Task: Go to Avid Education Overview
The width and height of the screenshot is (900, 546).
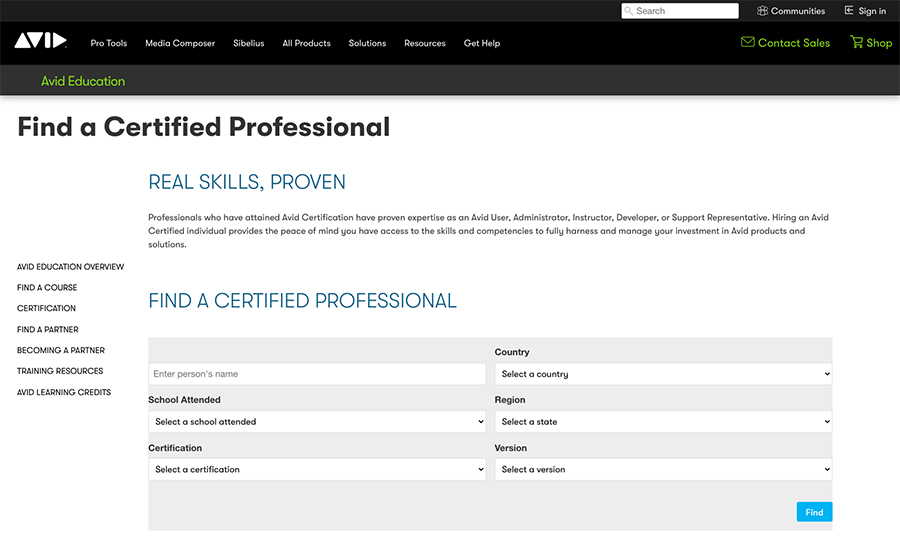Action: 71,266
